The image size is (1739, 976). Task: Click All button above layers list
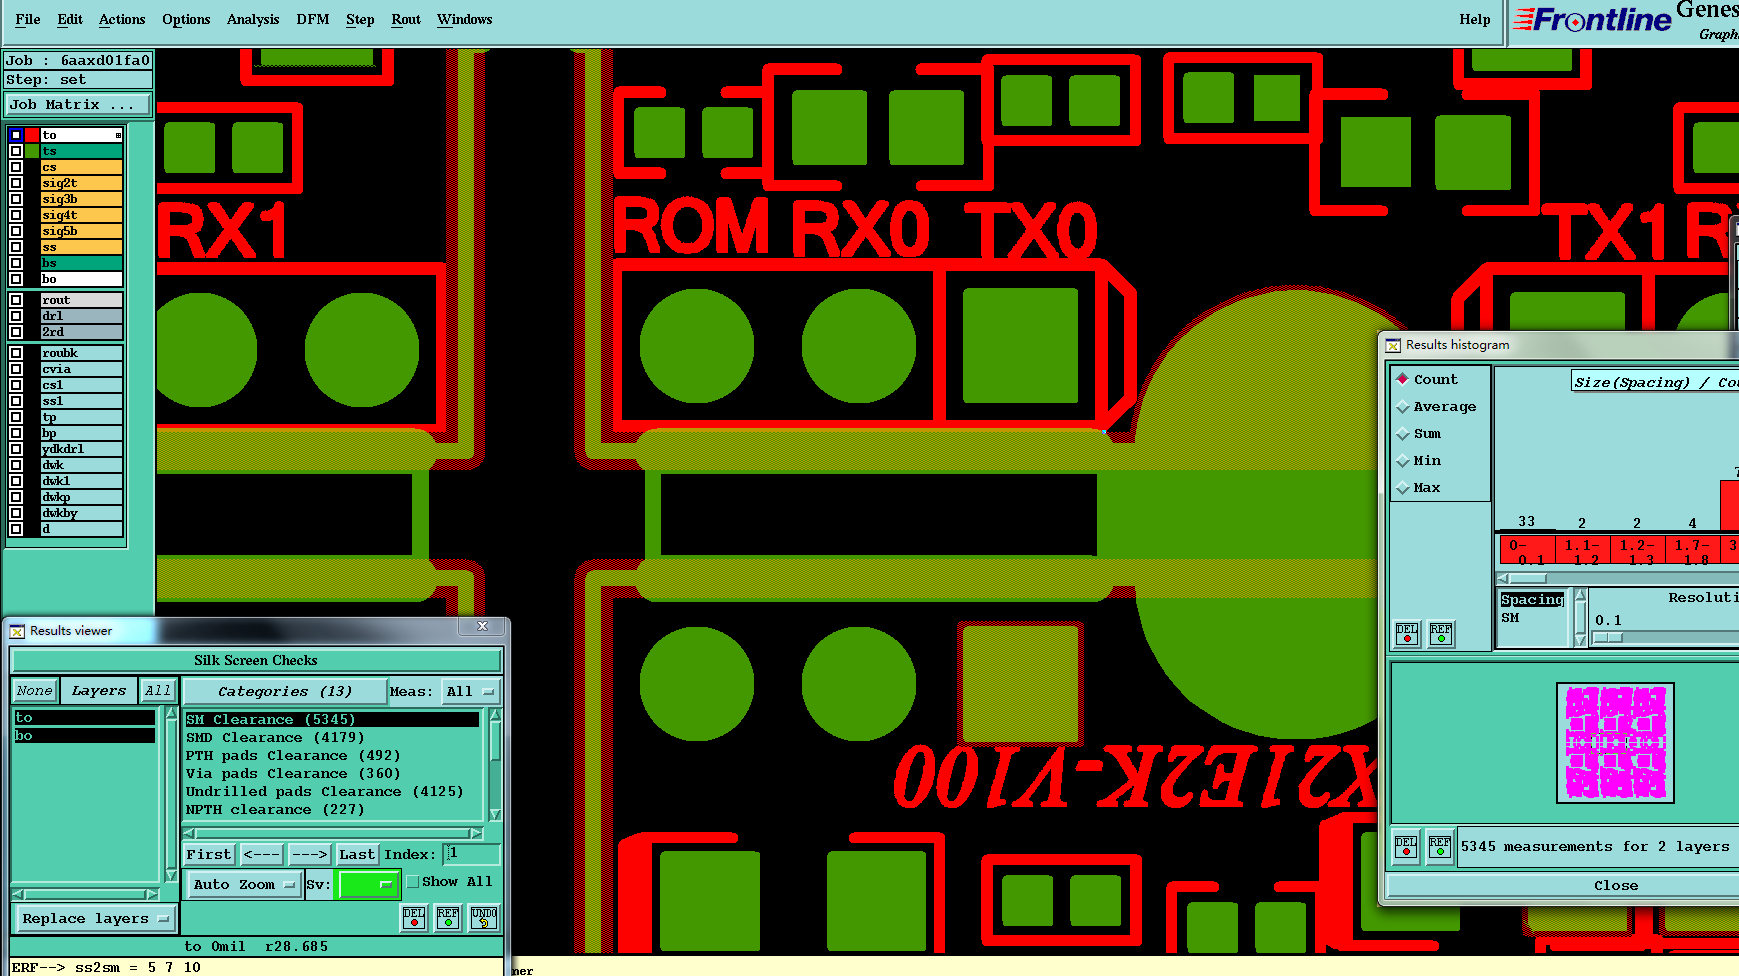(x=158, y=691)
